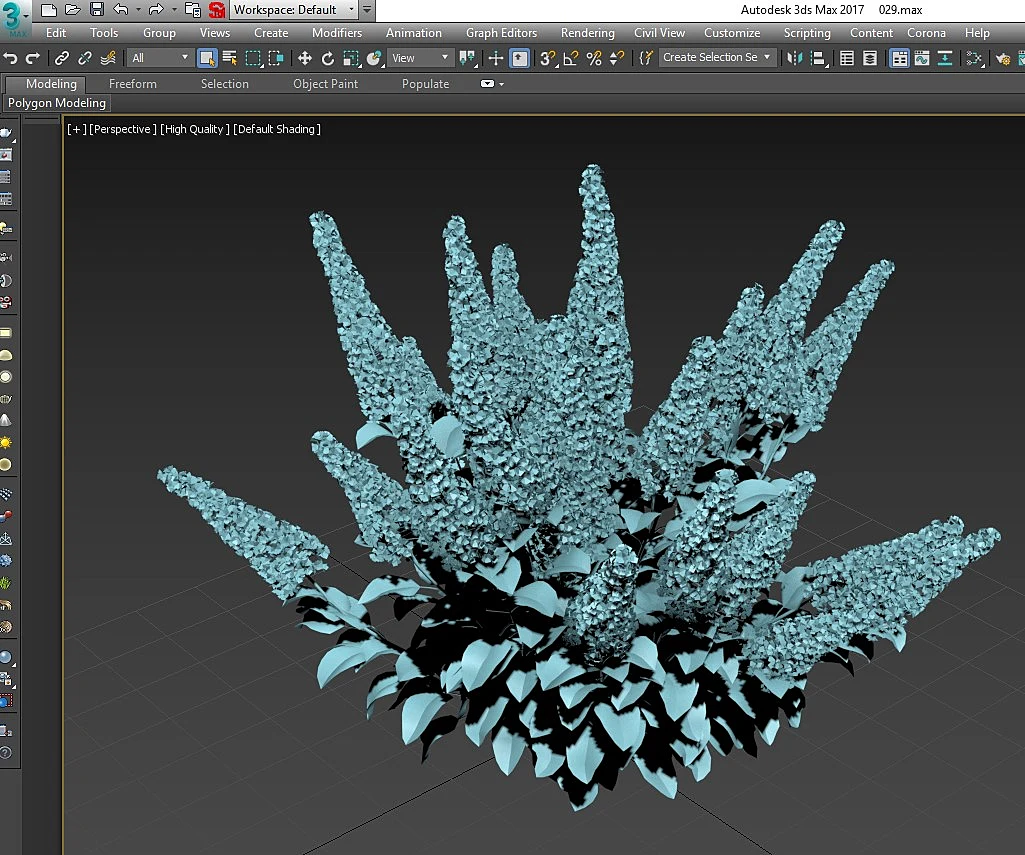1025x855 pixels.
Task: Click the Bind to Space Warp tool
Action: click(x=109, y=58)
